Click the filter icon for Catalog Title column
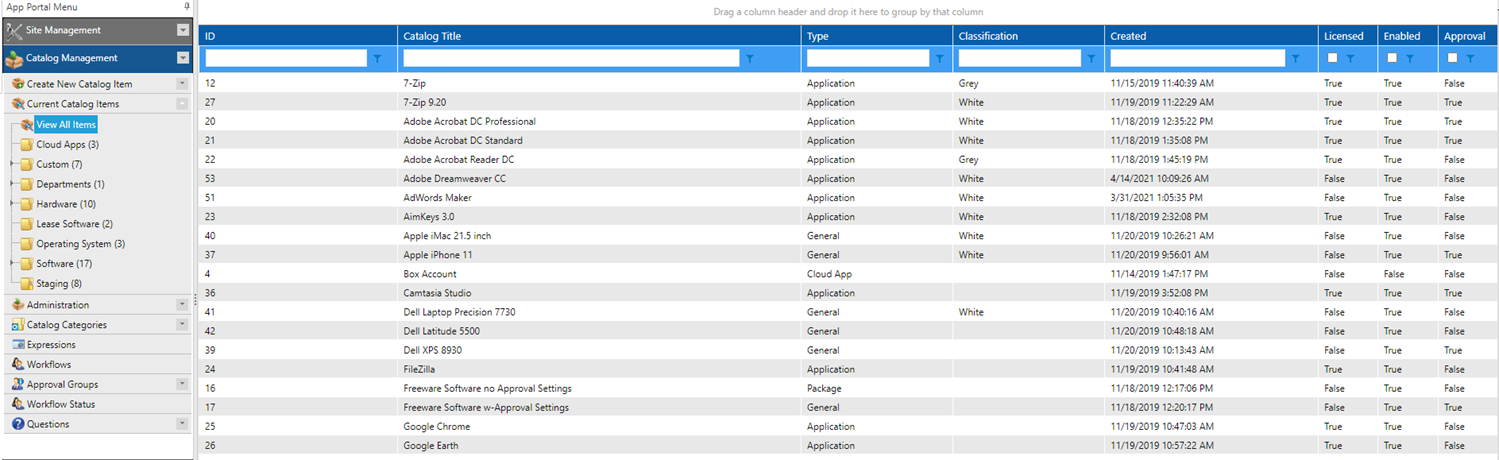 (x=749, y=59)
